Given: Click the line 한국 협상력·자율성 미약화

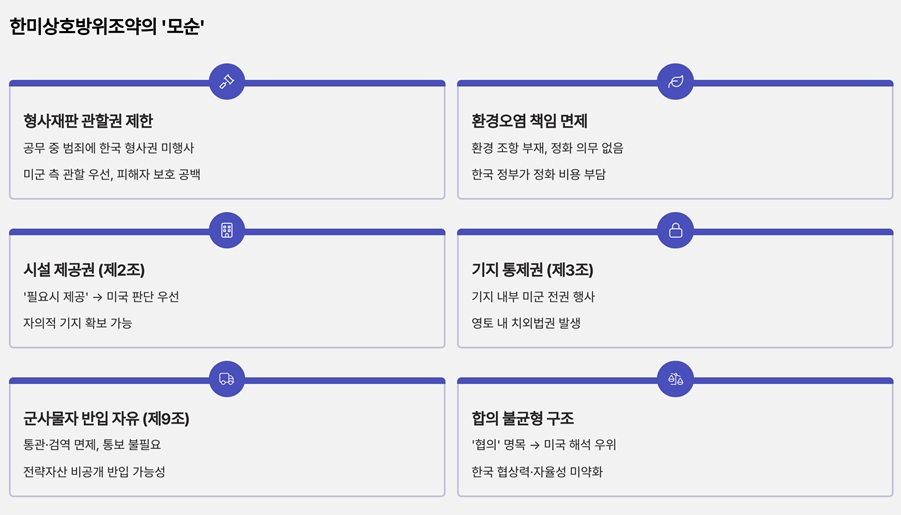Looking at the screenshot, I should 537,472.
